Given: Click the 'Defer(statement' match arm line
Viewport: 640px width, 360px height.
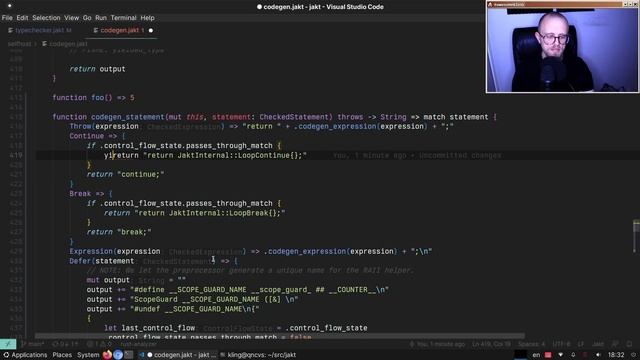Looking at the screenshot, I should click(x=153, y=261).
